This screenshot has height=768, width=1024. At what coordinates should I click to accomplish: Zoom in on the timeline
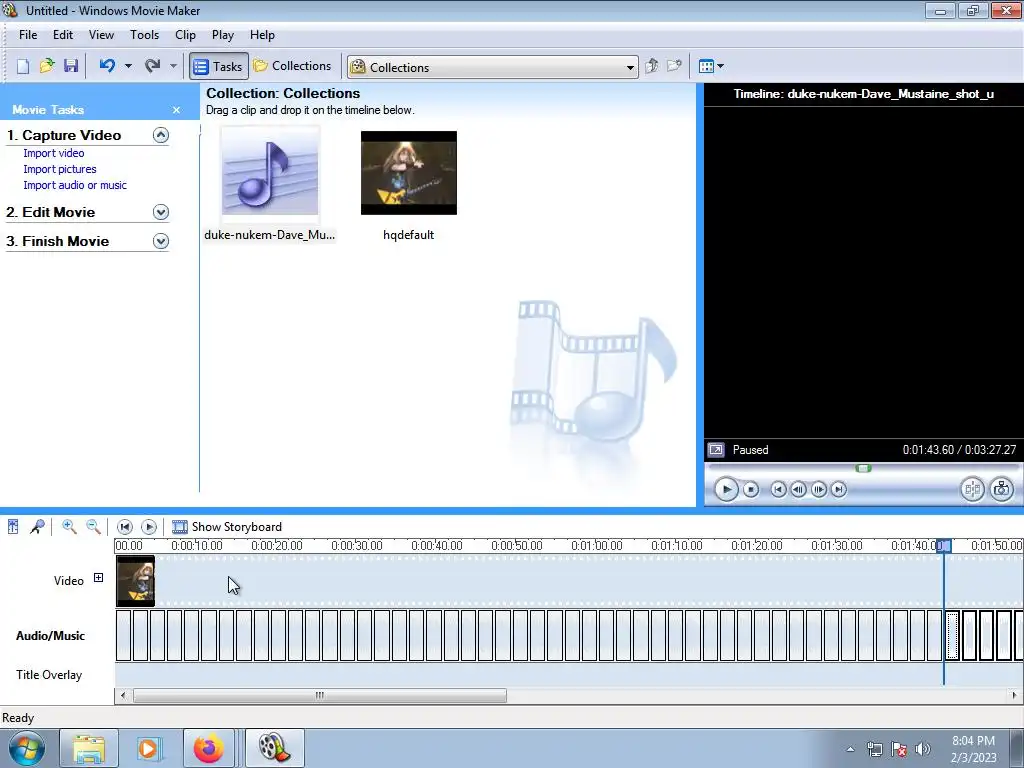point(69,526)
